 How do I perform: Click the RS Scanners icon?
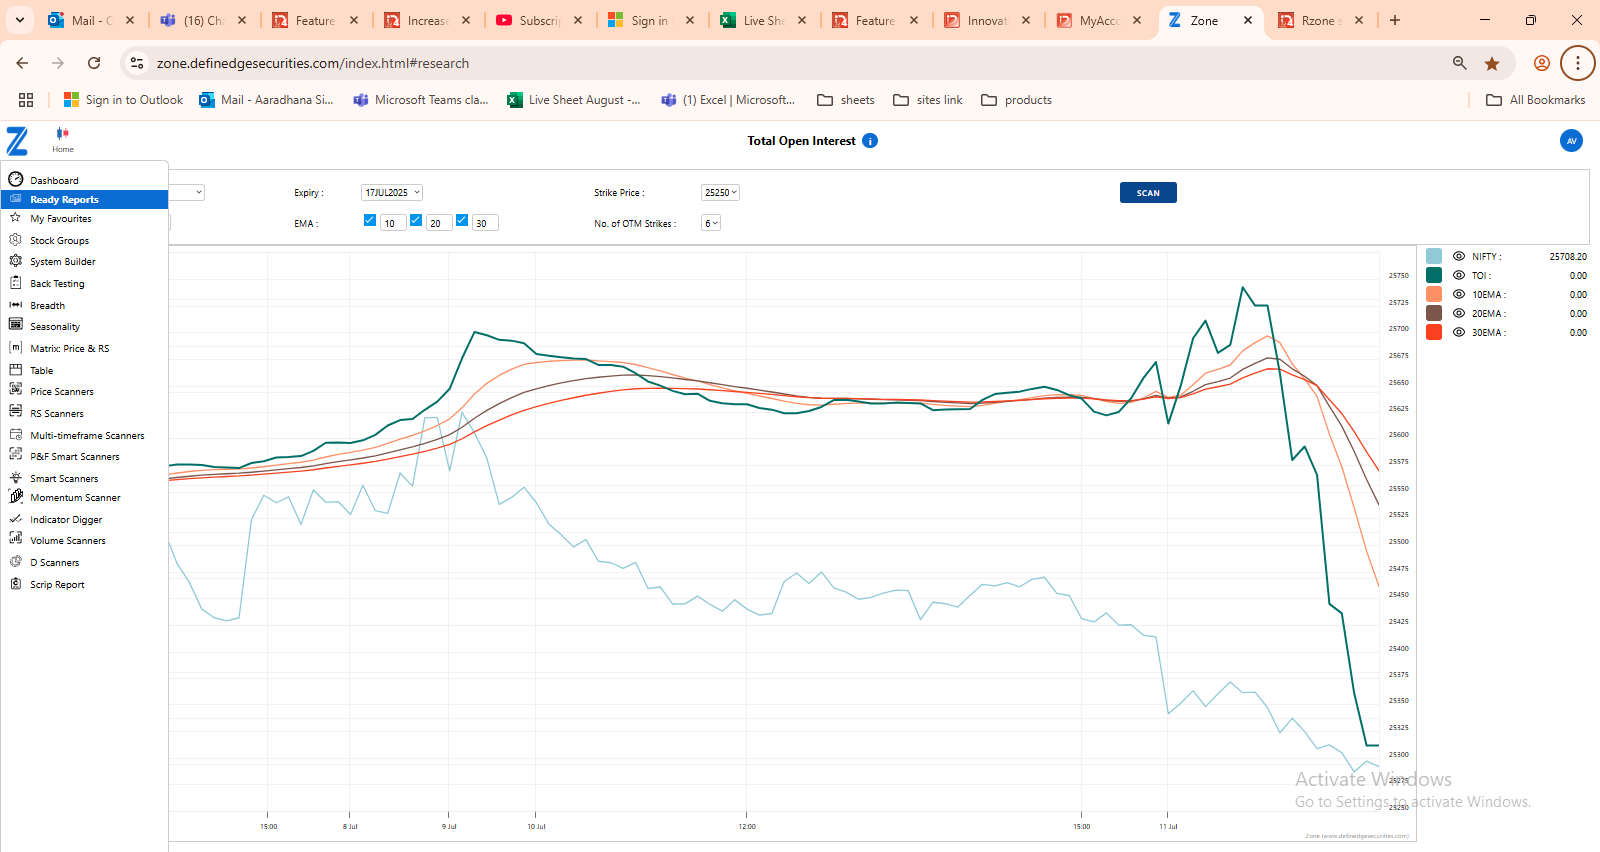tap(16, 412)
